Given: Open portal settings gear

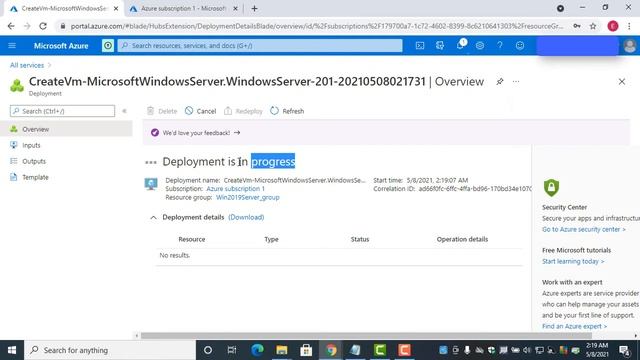Looking at the screenshot, I should [x=480, y=46].
